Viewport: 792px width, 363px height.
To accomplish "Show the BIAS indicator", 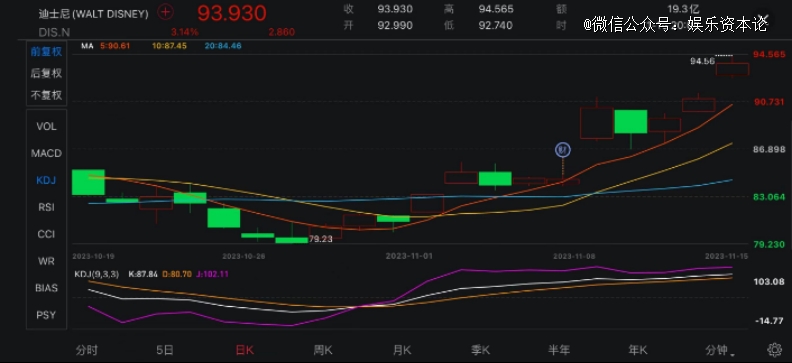I will point(46,288).
